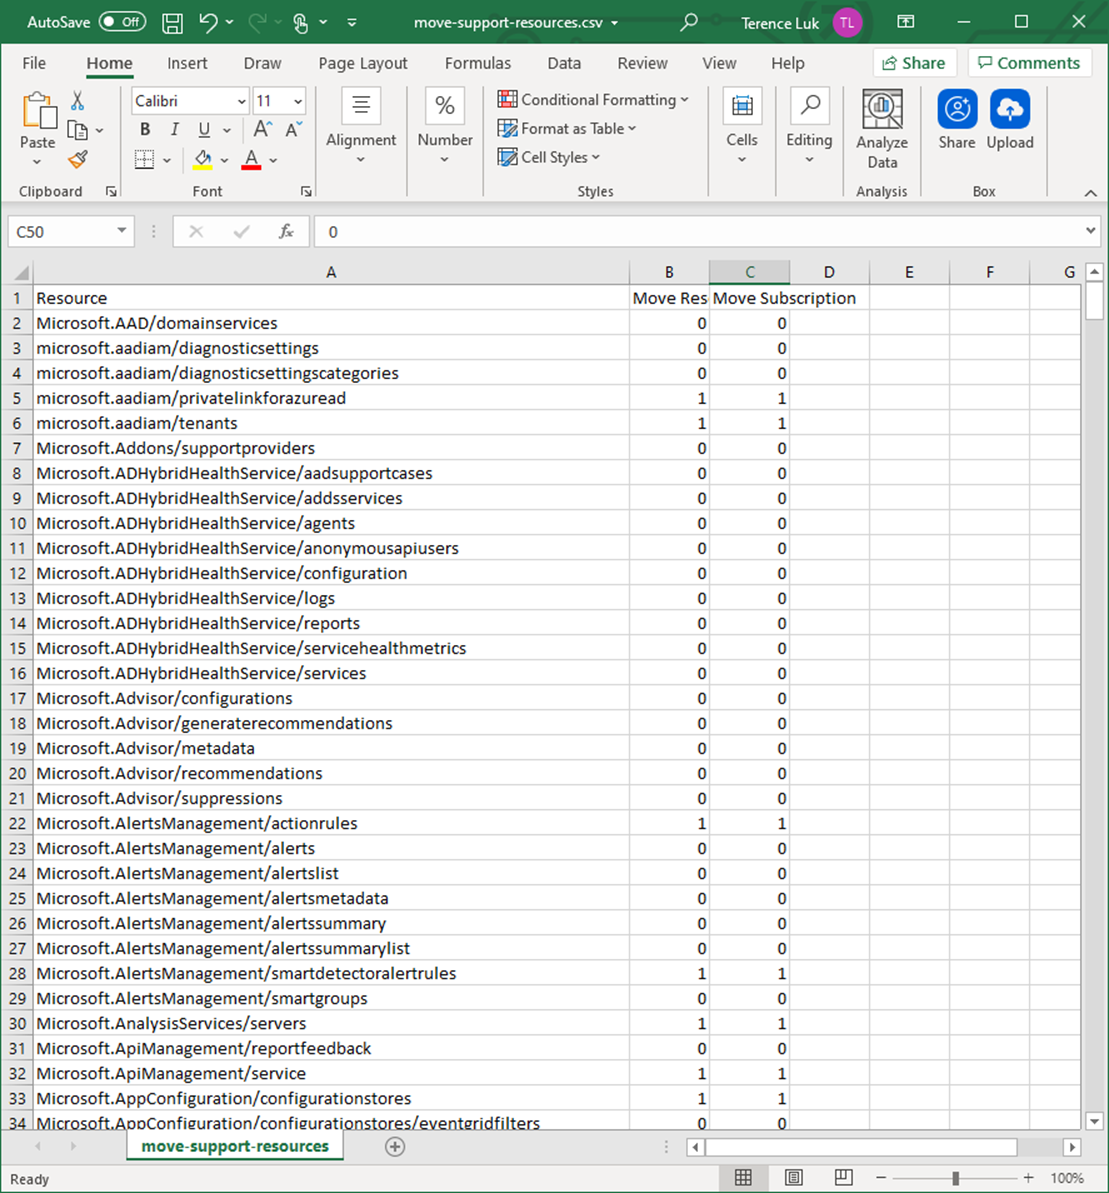Apply Bold formatting
This screenshot has width=1109, height=1193.
click(x=145, y=129)
